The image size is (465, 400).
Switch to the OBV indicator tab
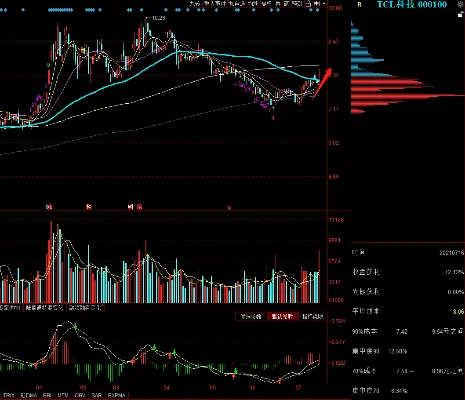(x=80, y=395)
